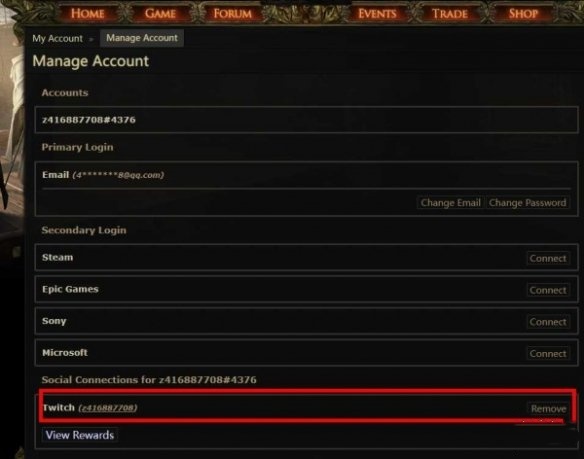Open the Events navigation item

click(377, 13)
